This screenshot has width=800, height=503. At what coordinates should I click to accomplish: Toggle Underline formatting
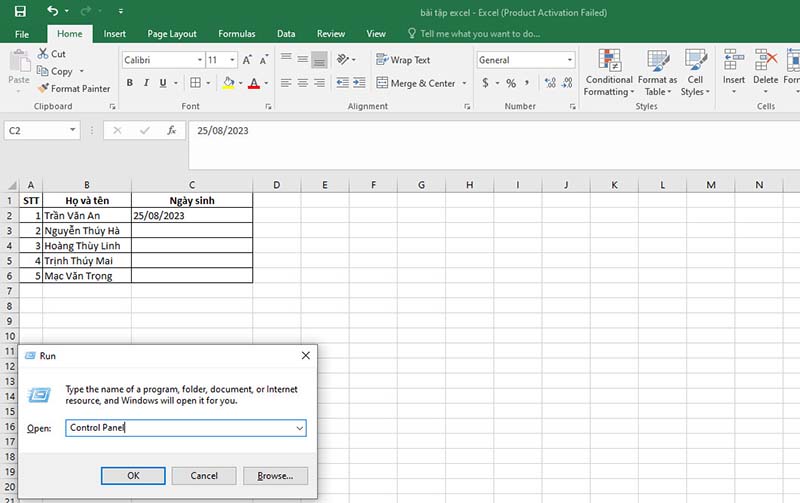click(163, 83)
